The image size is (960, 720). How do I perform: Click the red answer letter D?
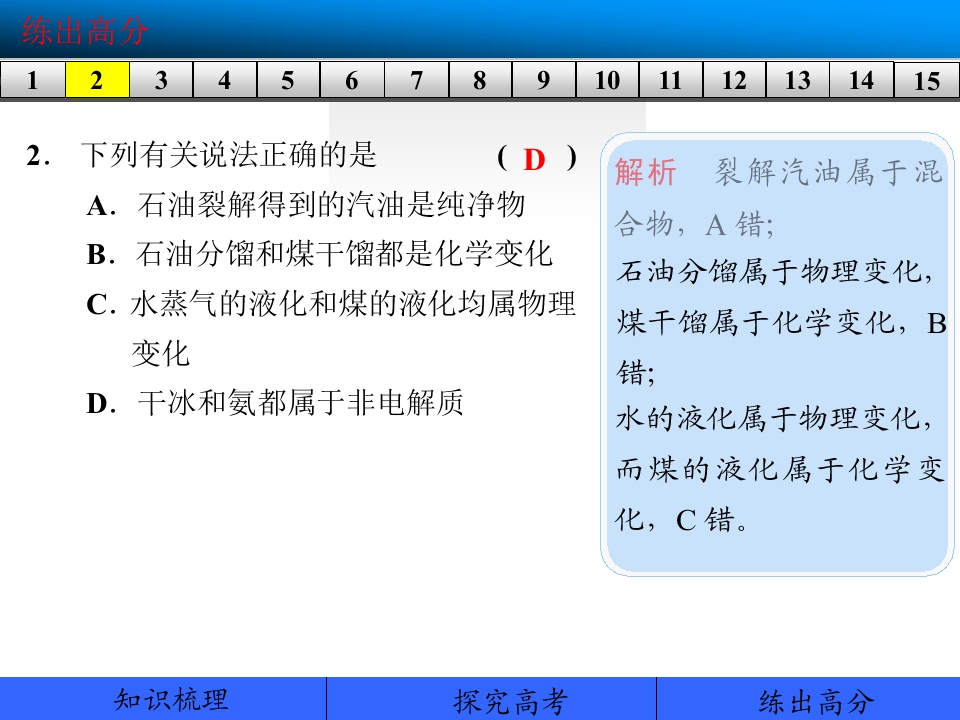(534, 159)
